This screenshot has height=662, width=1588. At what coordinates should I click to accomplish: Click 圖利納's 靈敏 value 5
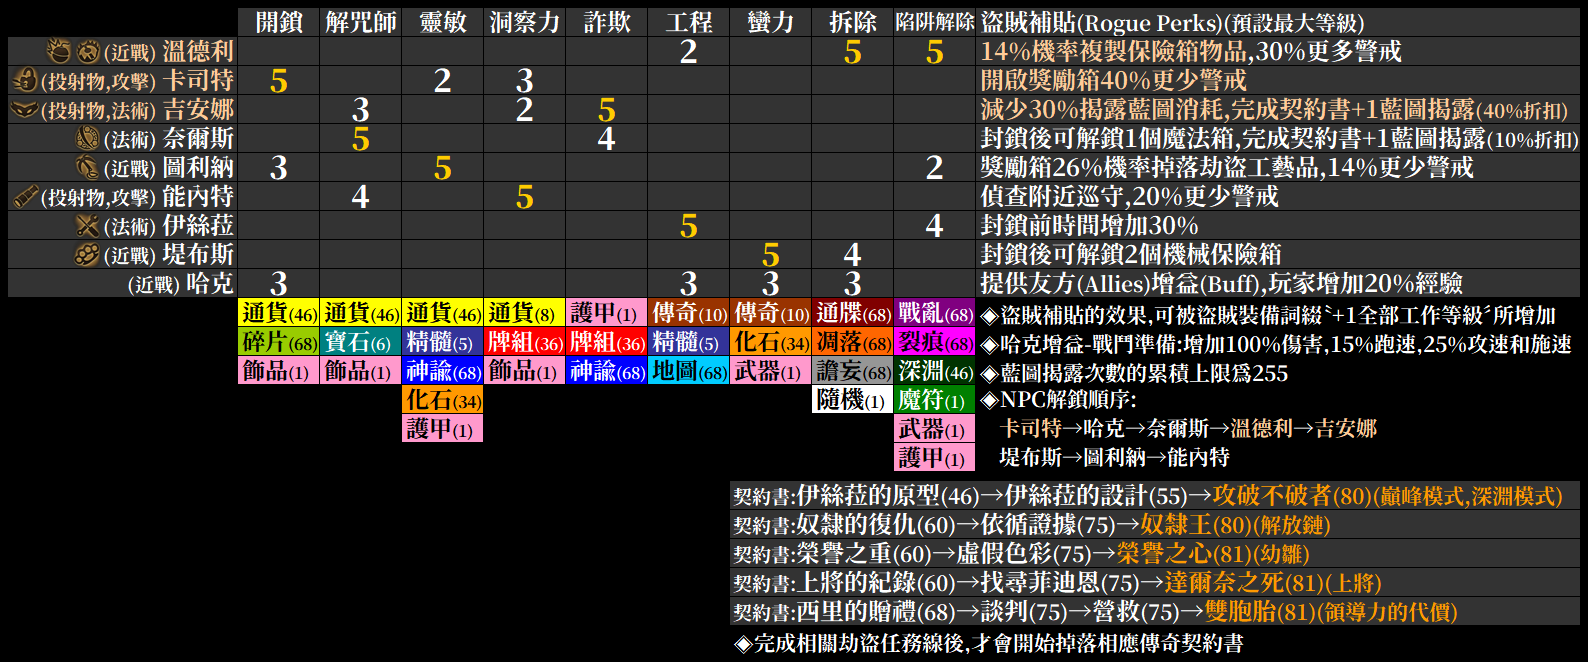click(443, 168)
